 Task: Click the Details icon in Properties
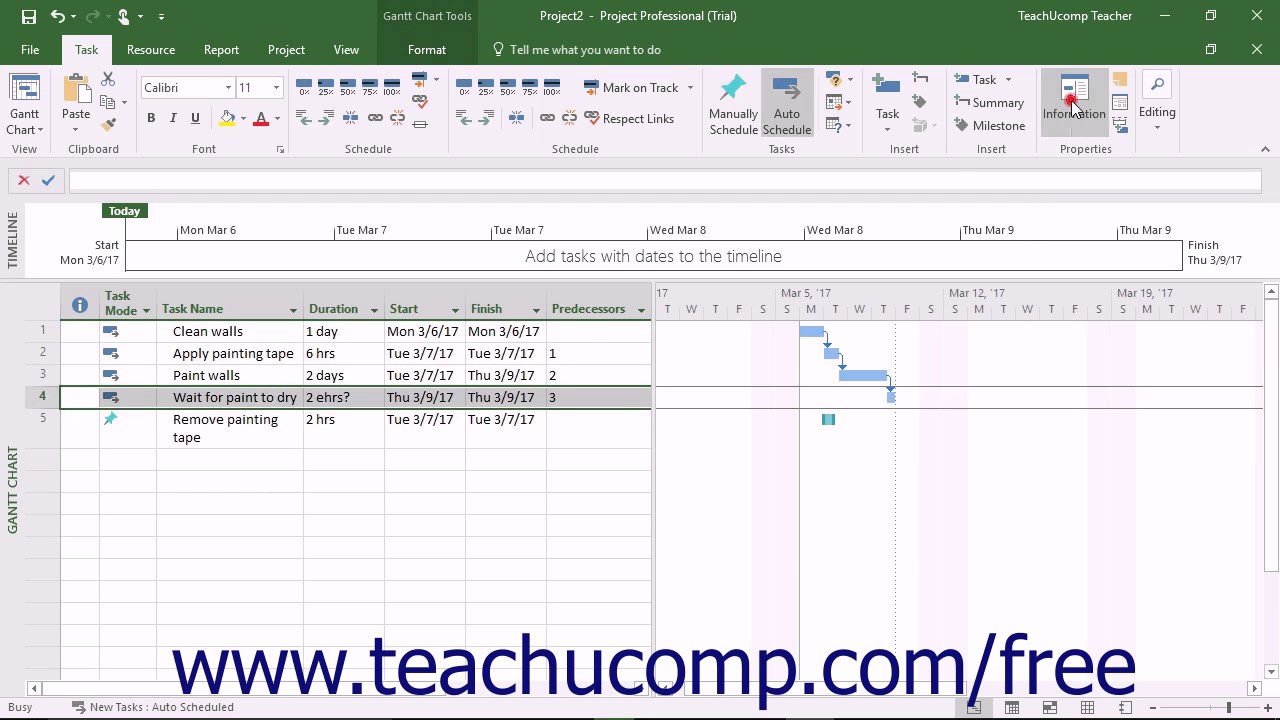(1120, 102)
